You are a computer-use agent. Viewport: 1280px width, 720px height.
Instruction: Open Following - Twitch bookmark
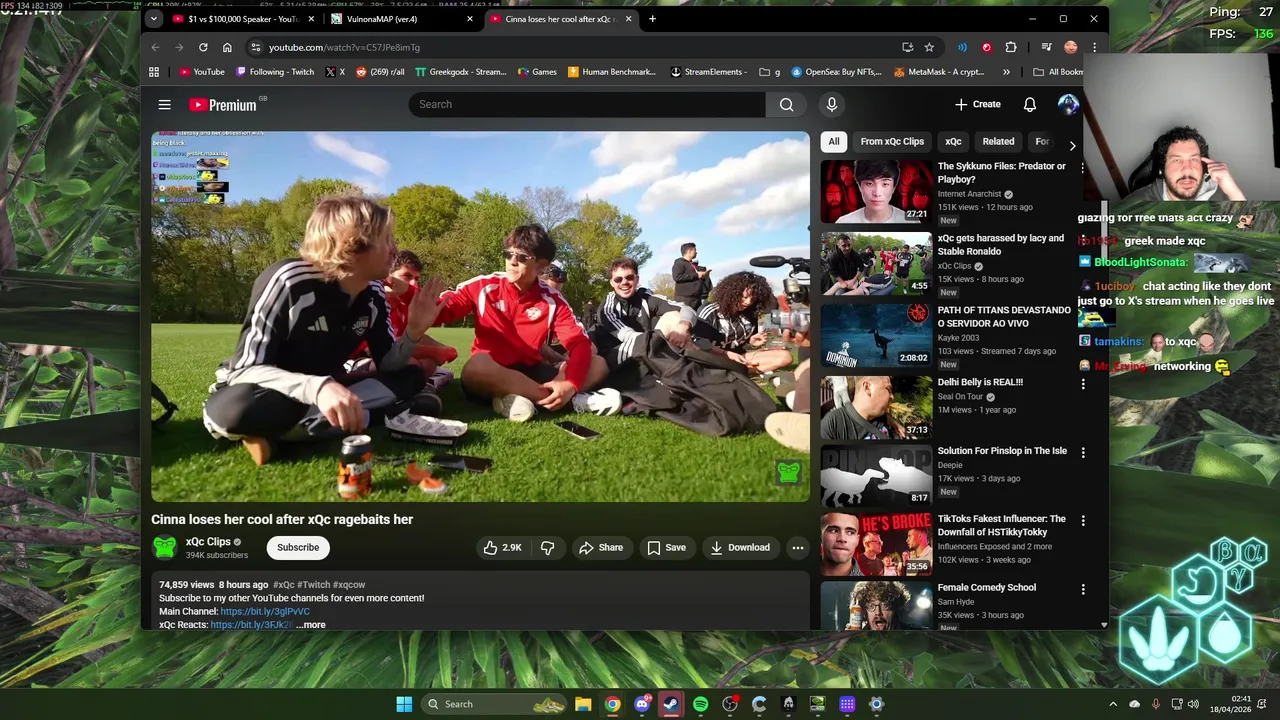[x=275, y=72]
